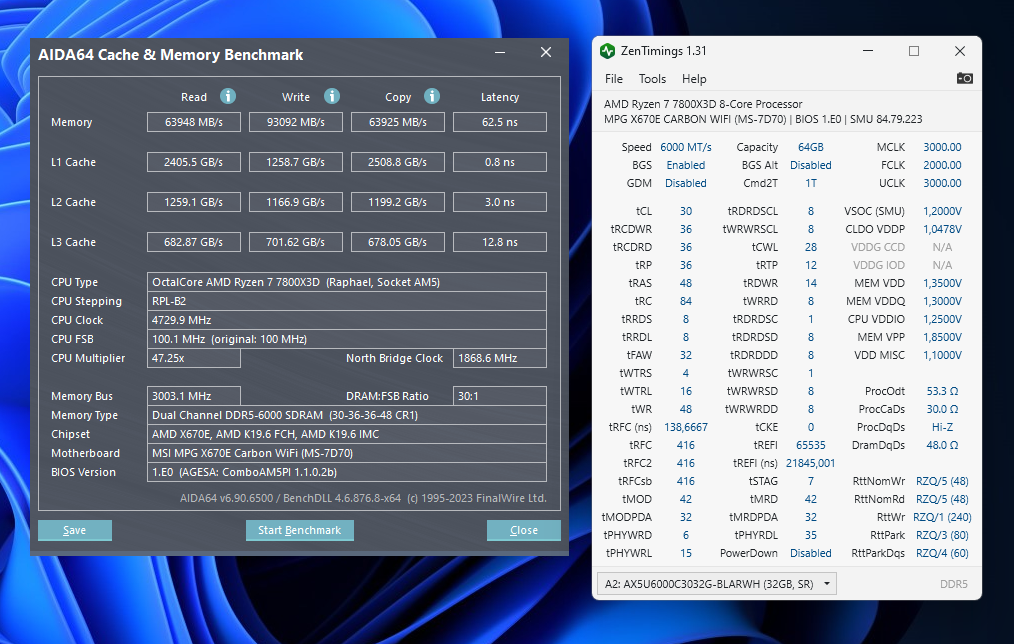Click the MEM VDD value 1,3500V
Viewport: 1014px width, 644px height.
tap(942, 283)
